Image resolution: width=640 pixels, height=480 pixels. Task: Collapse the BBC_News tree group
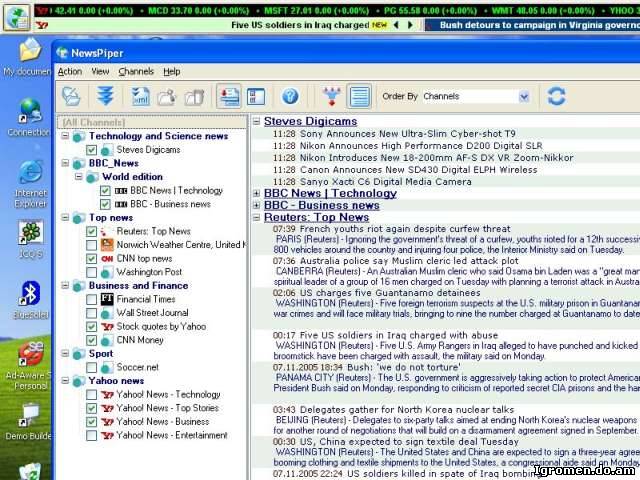coord(65,163)
